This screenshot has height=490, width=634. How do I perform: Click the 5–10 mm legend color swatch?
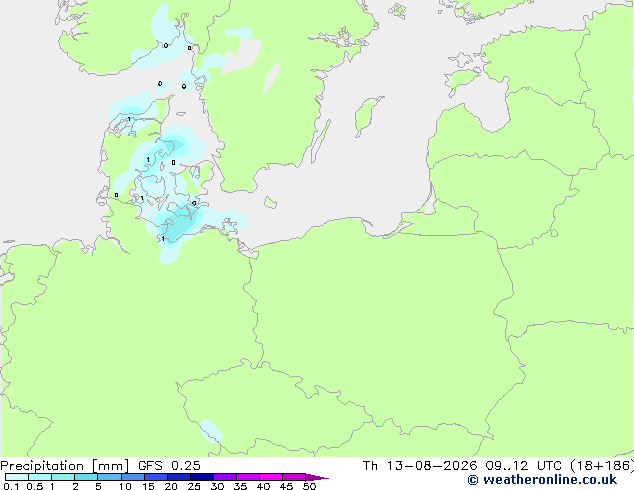109,477
